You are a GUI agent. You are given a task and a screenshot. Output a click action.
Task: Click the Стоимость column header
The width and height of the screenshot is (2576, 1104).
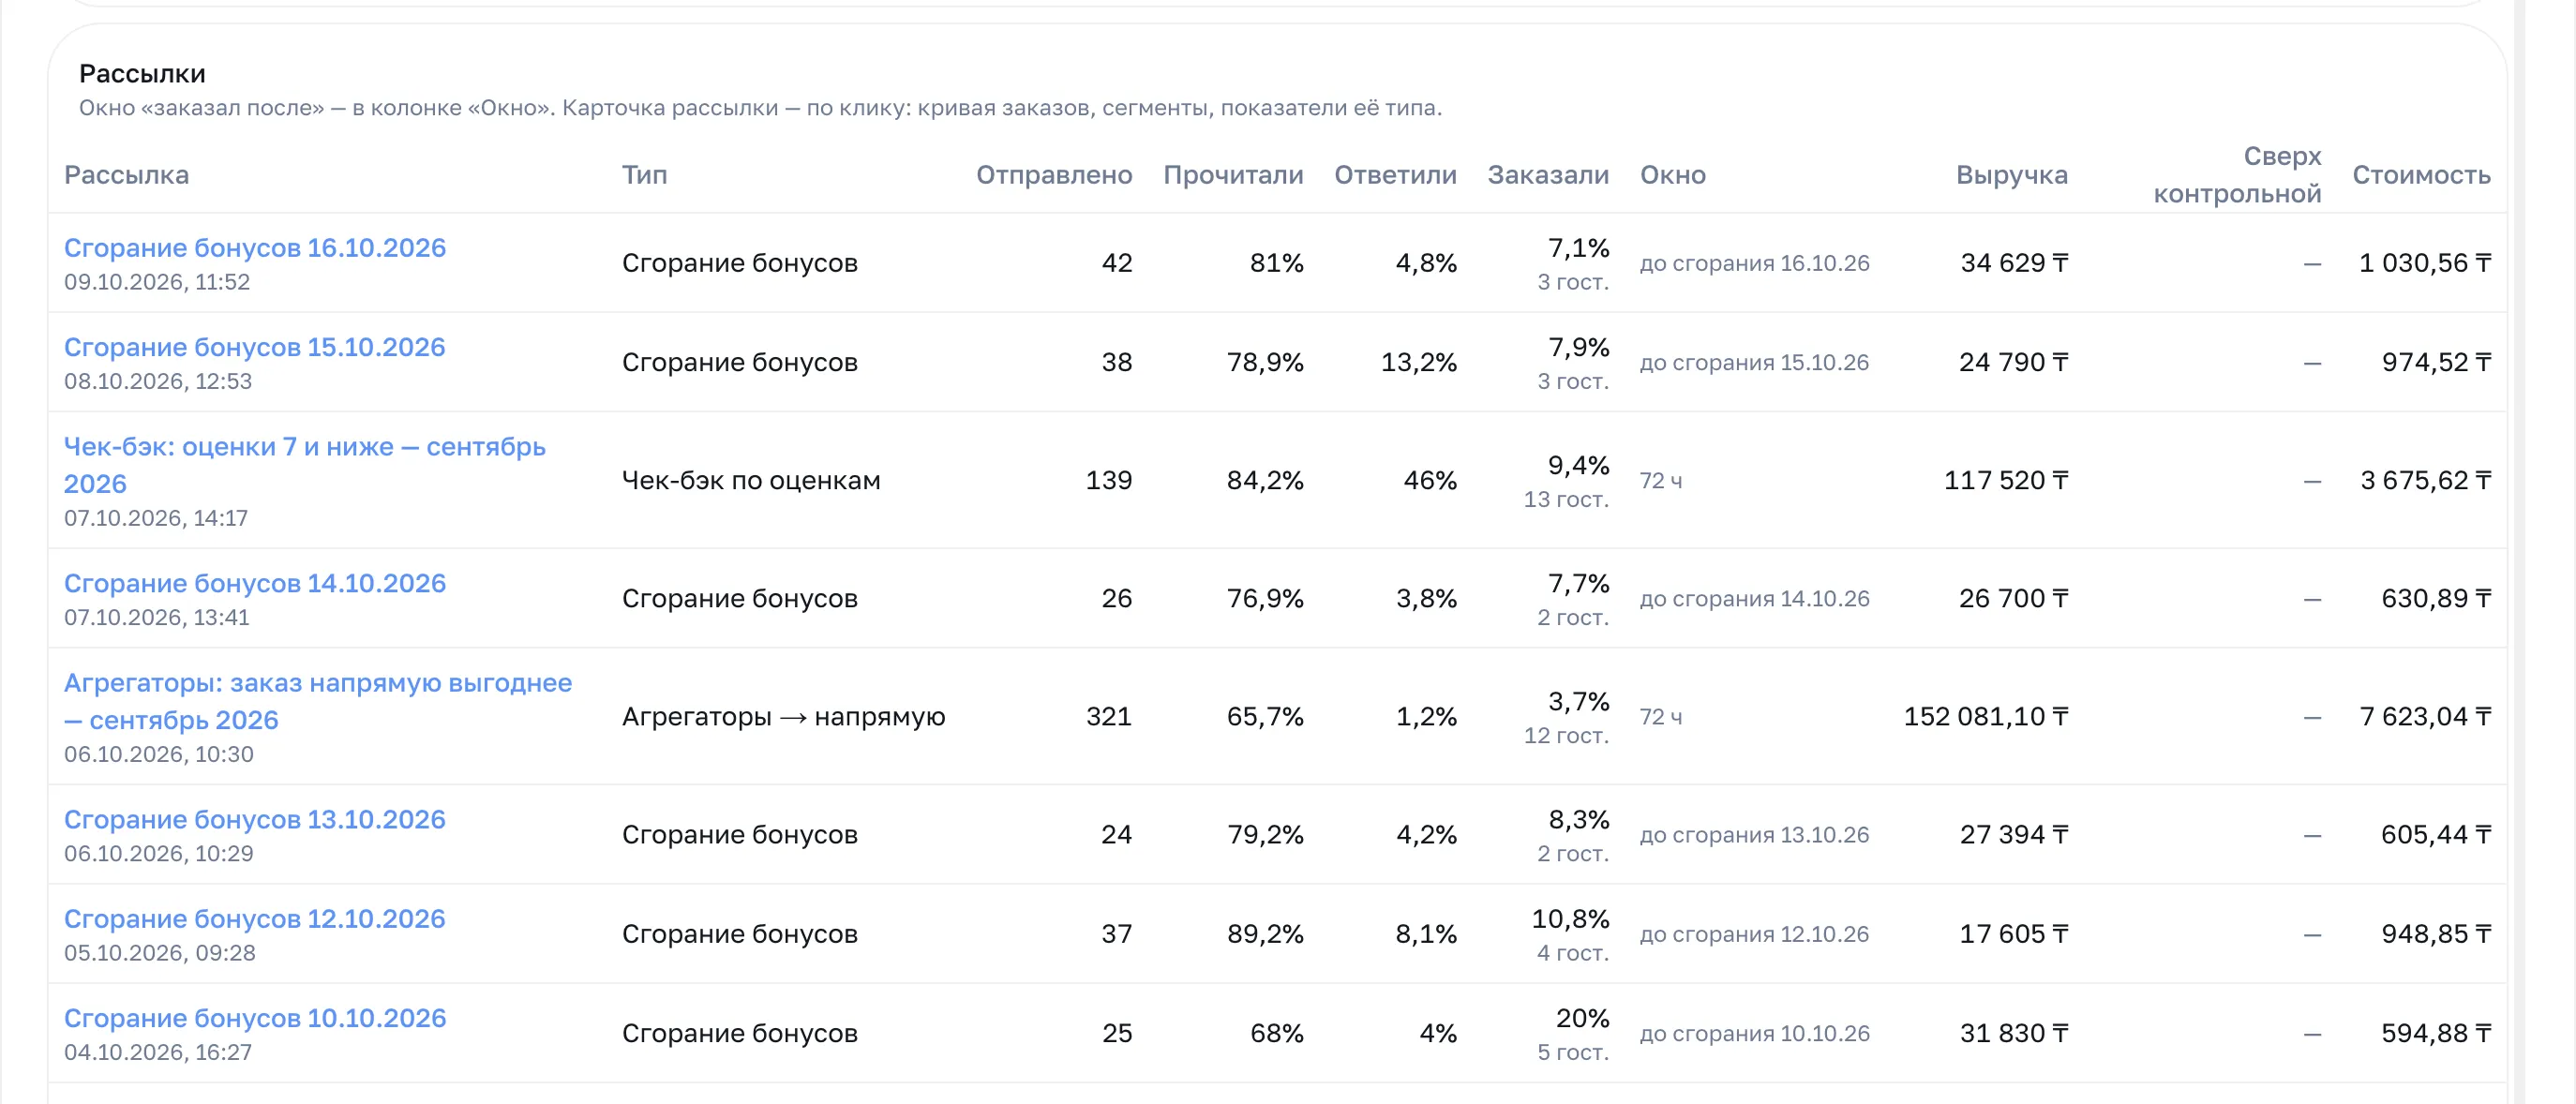(x=2421, y=175)
